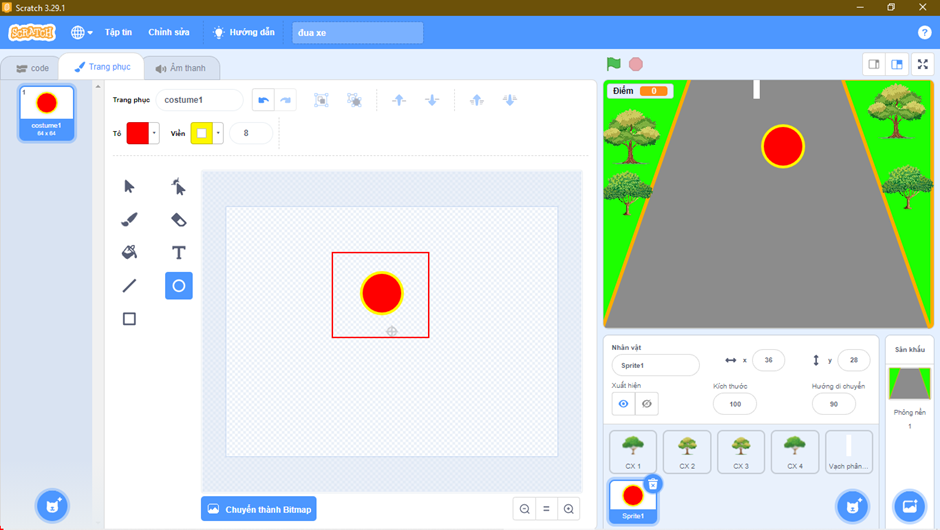The width and height of the screenshot is (940, 530).
Task: Select the CX 4 tree sprite
Action: [x=795, y=452]
